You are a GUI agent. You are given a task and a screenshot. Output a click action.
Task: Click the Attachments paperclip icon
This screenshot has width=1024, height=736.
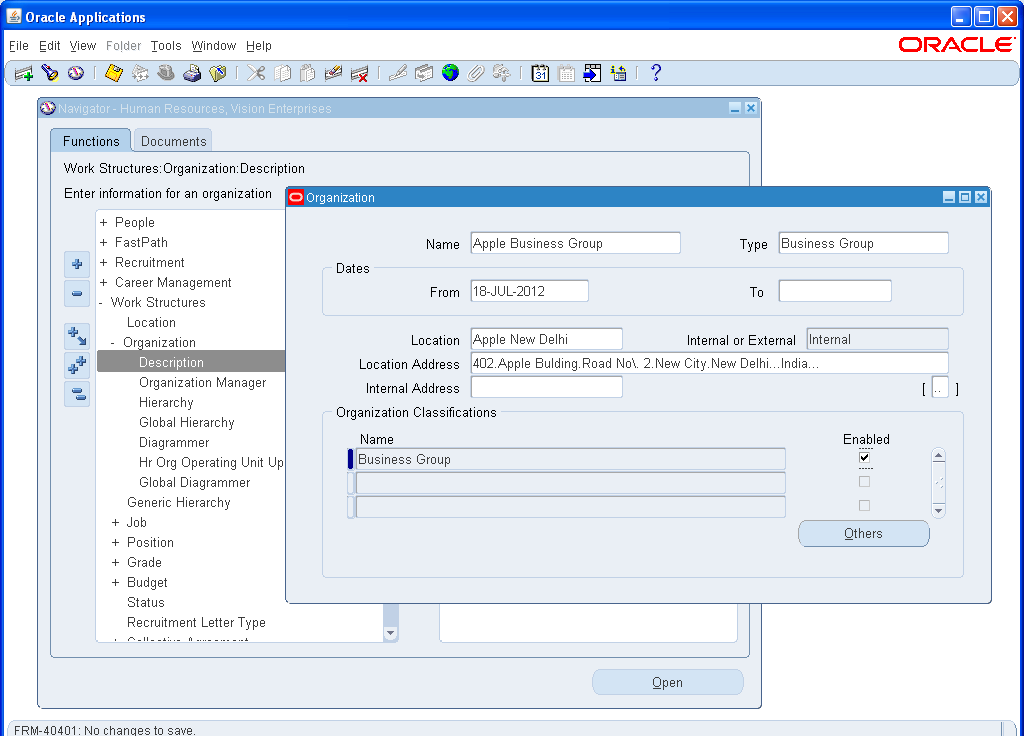[476, 72]
